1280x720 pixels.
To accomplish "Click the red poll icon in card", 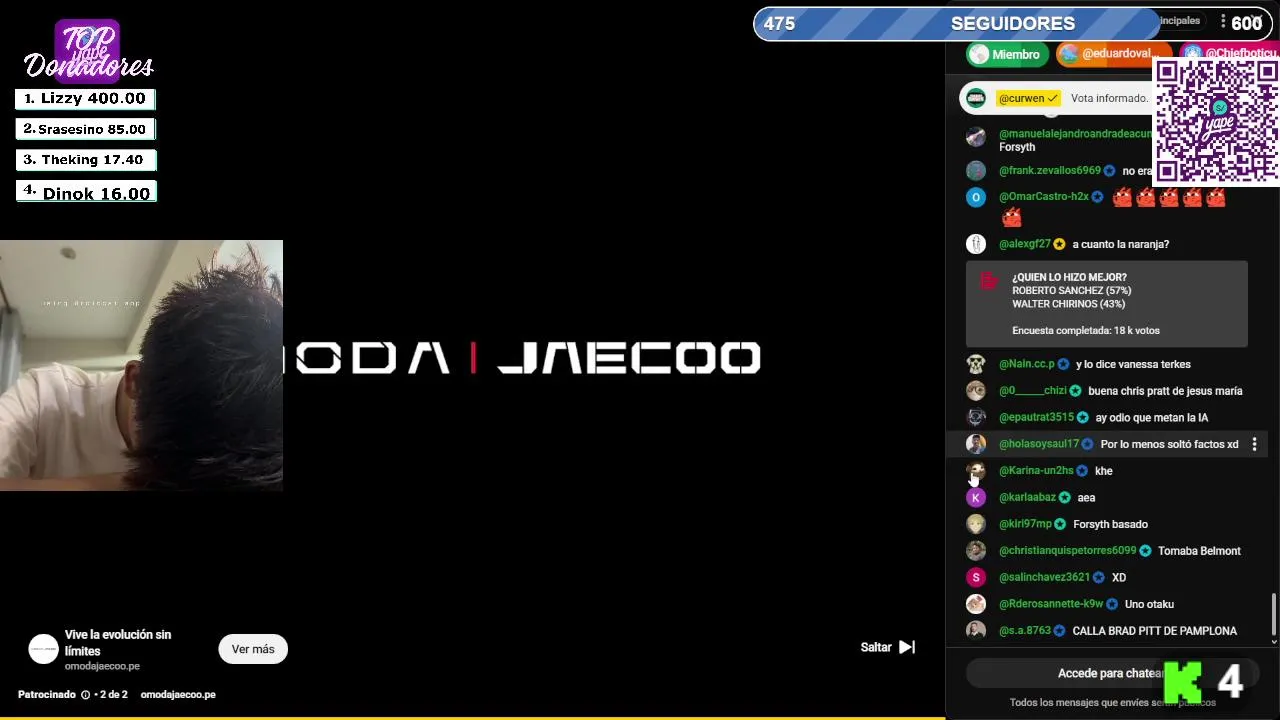I will 989,281.
